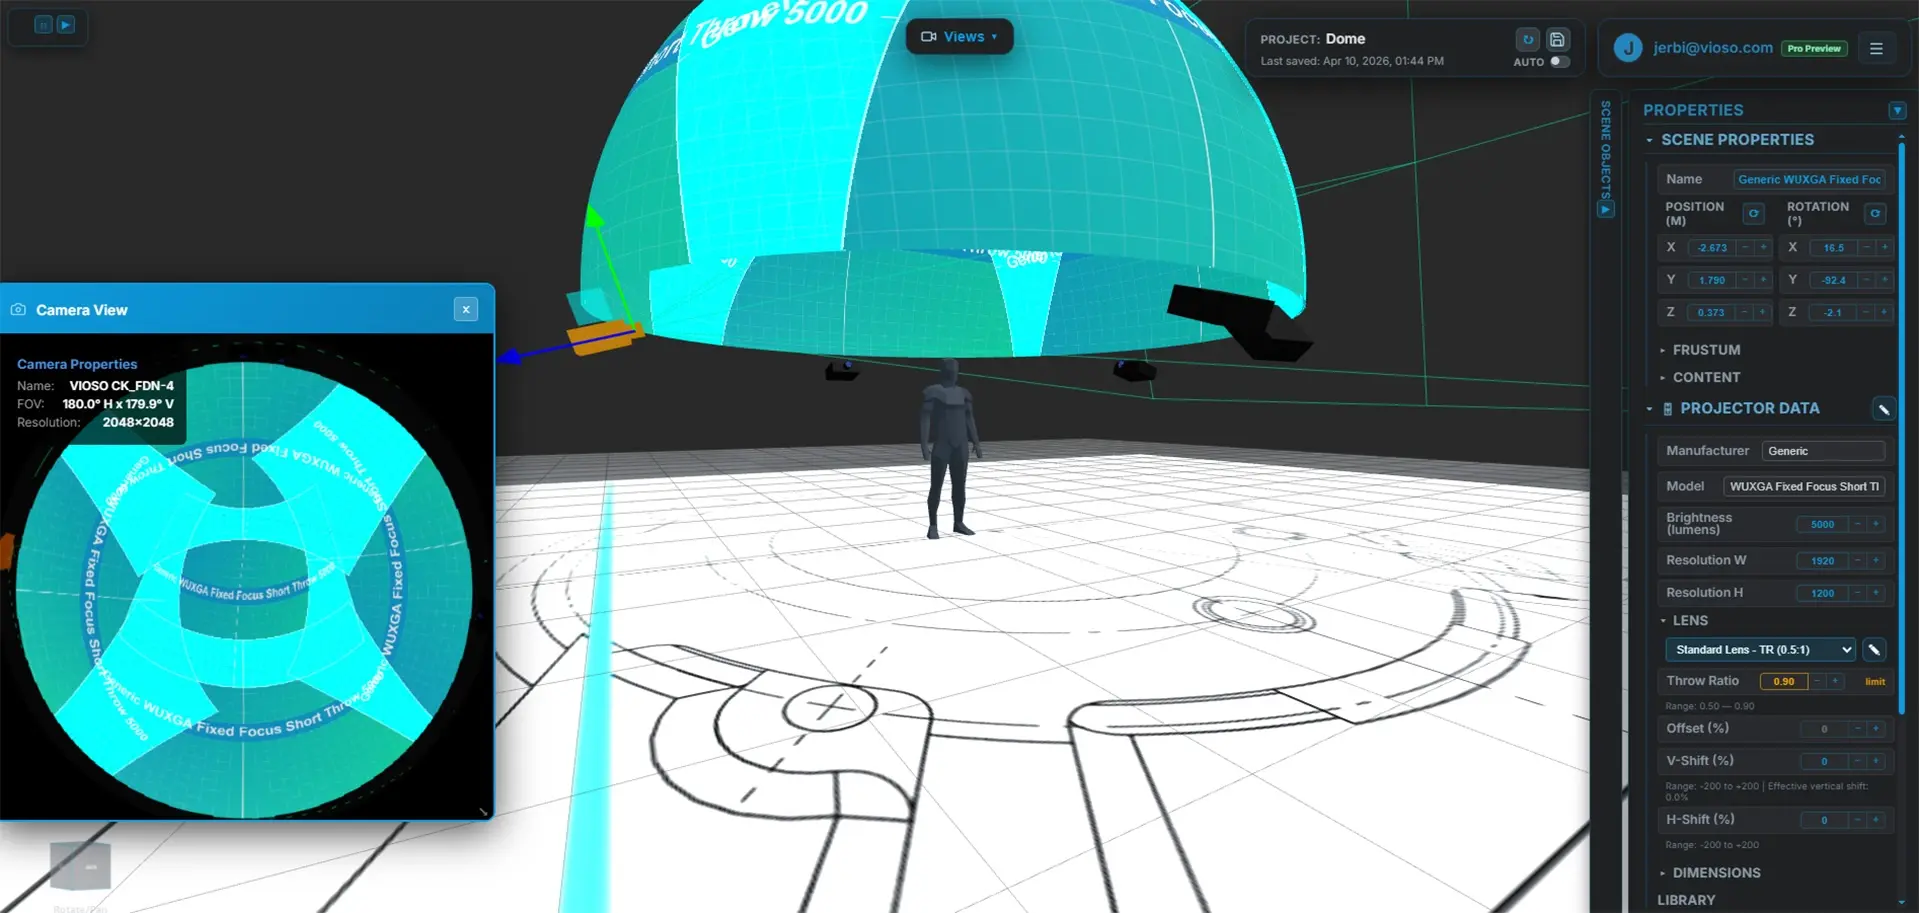This screenshot has height=913, width=1919.
Task: Edit projector data with pencil icon
Action: click(1883, 409)
